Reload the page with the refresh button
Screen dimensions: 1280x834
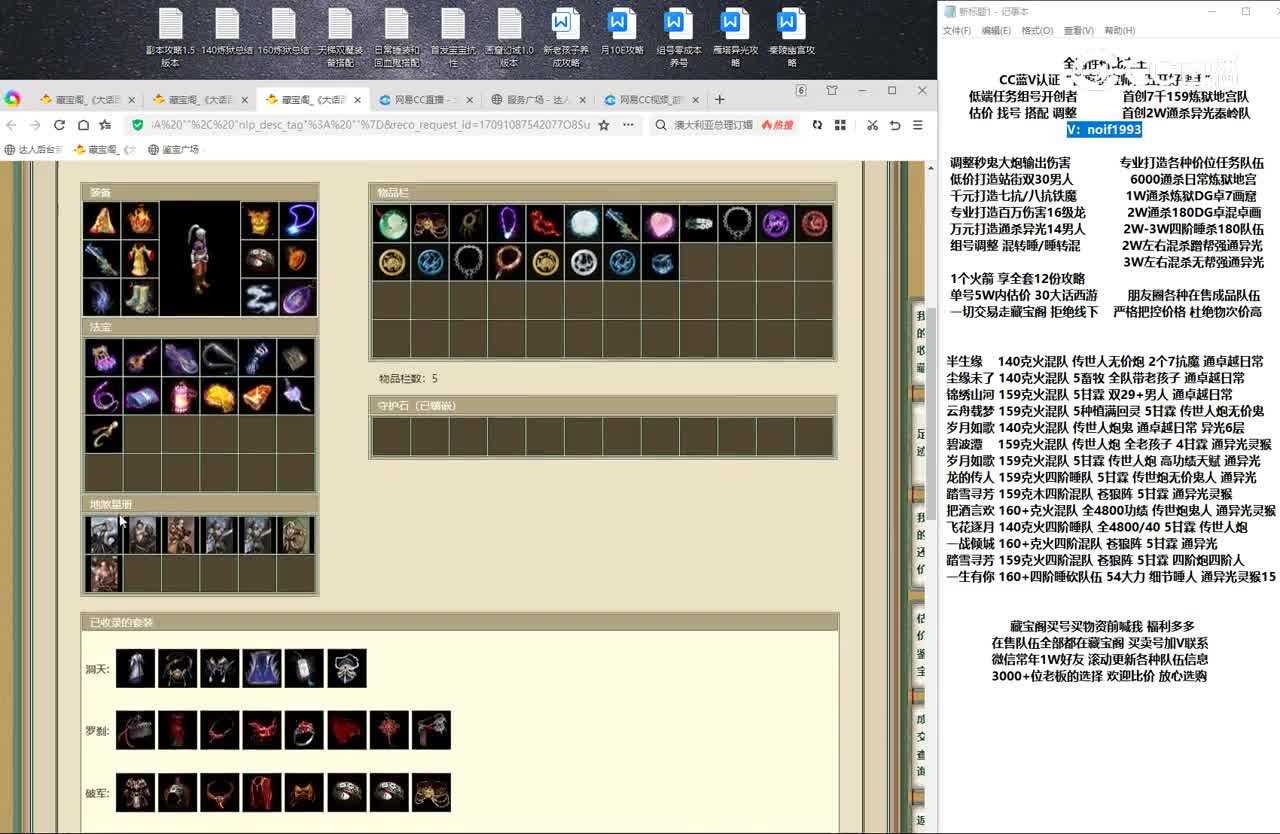(x=59, y=125)
